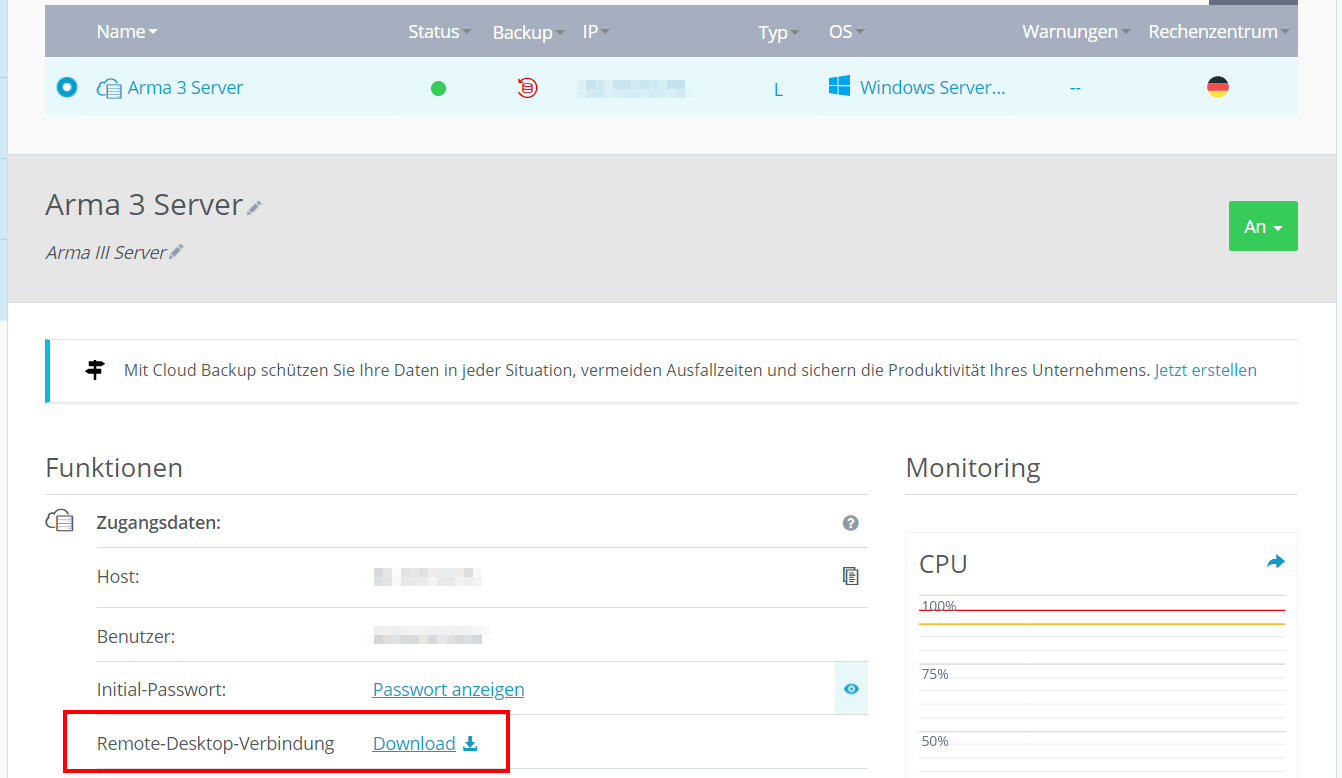The height and width of the screenshot is (778, 1342).
Task: Click the CPU chart title
Action: click(943, 564)
